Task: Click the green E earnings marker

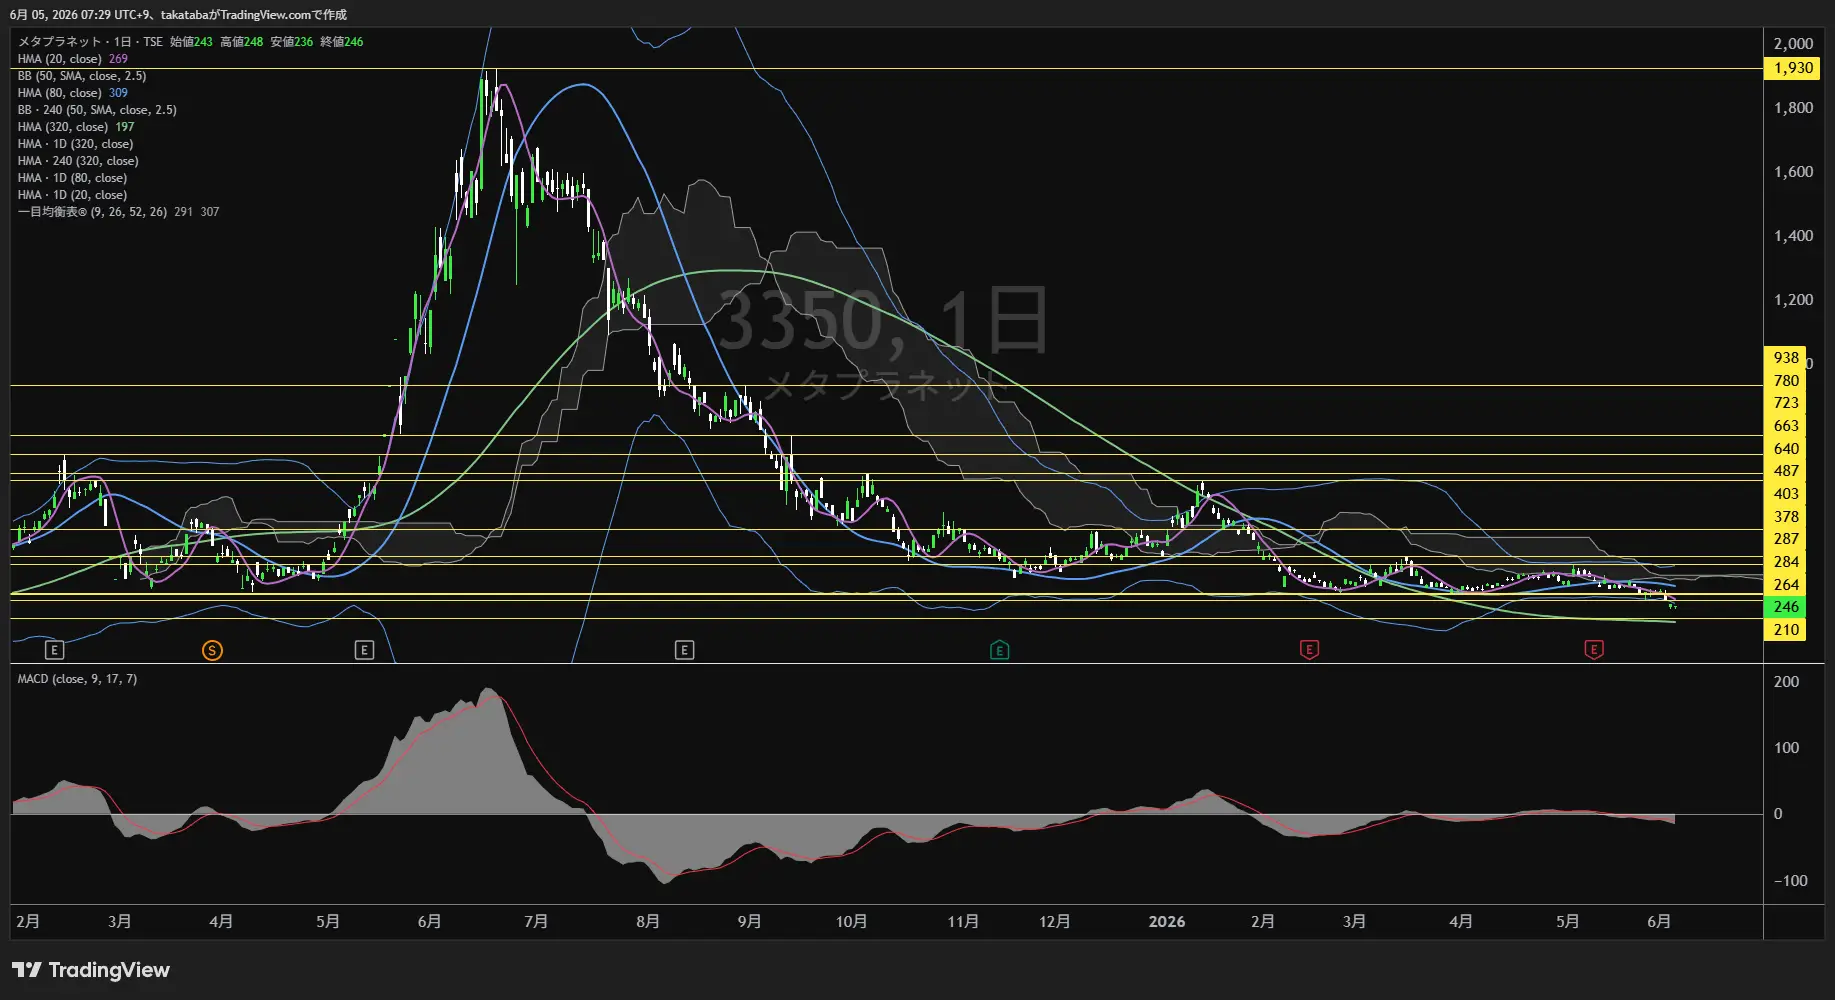Action: click(x=999, y=651)
